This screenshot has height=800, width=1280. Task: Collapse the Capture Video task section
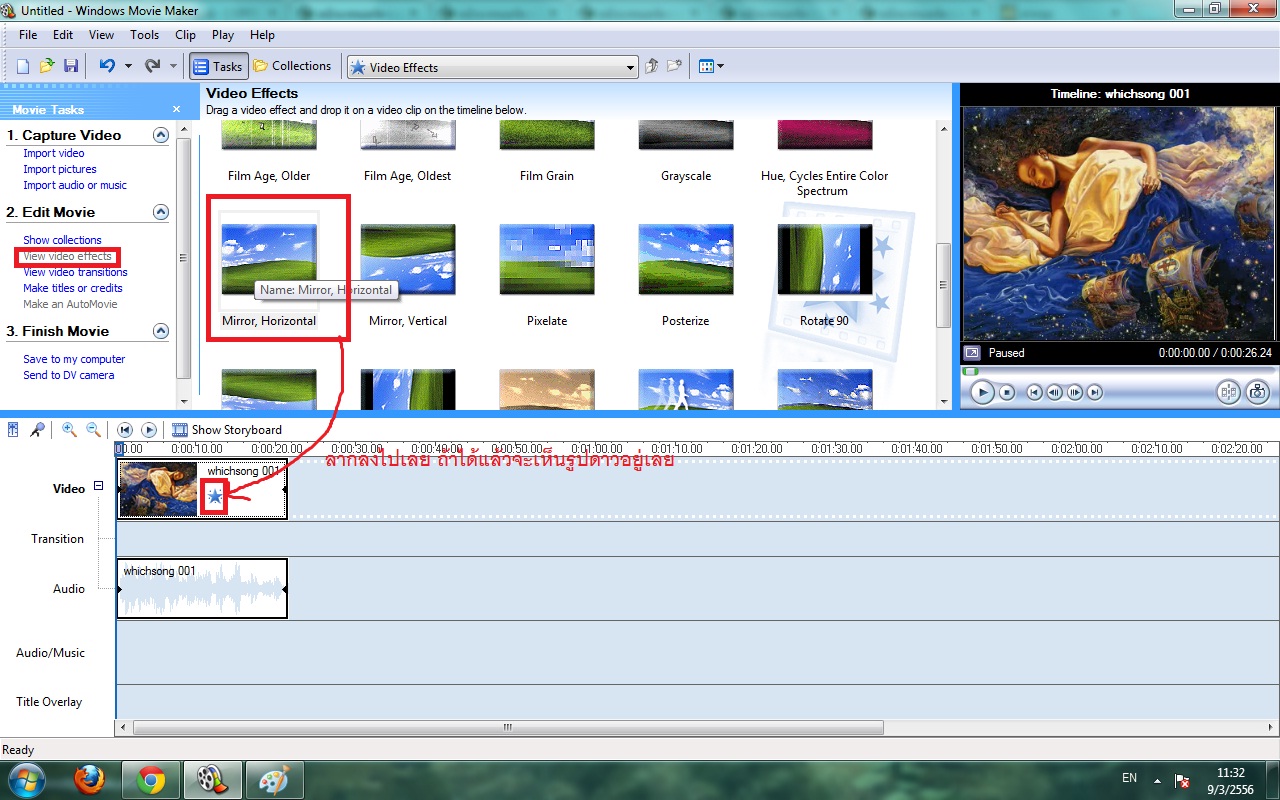tap(160, 135)
